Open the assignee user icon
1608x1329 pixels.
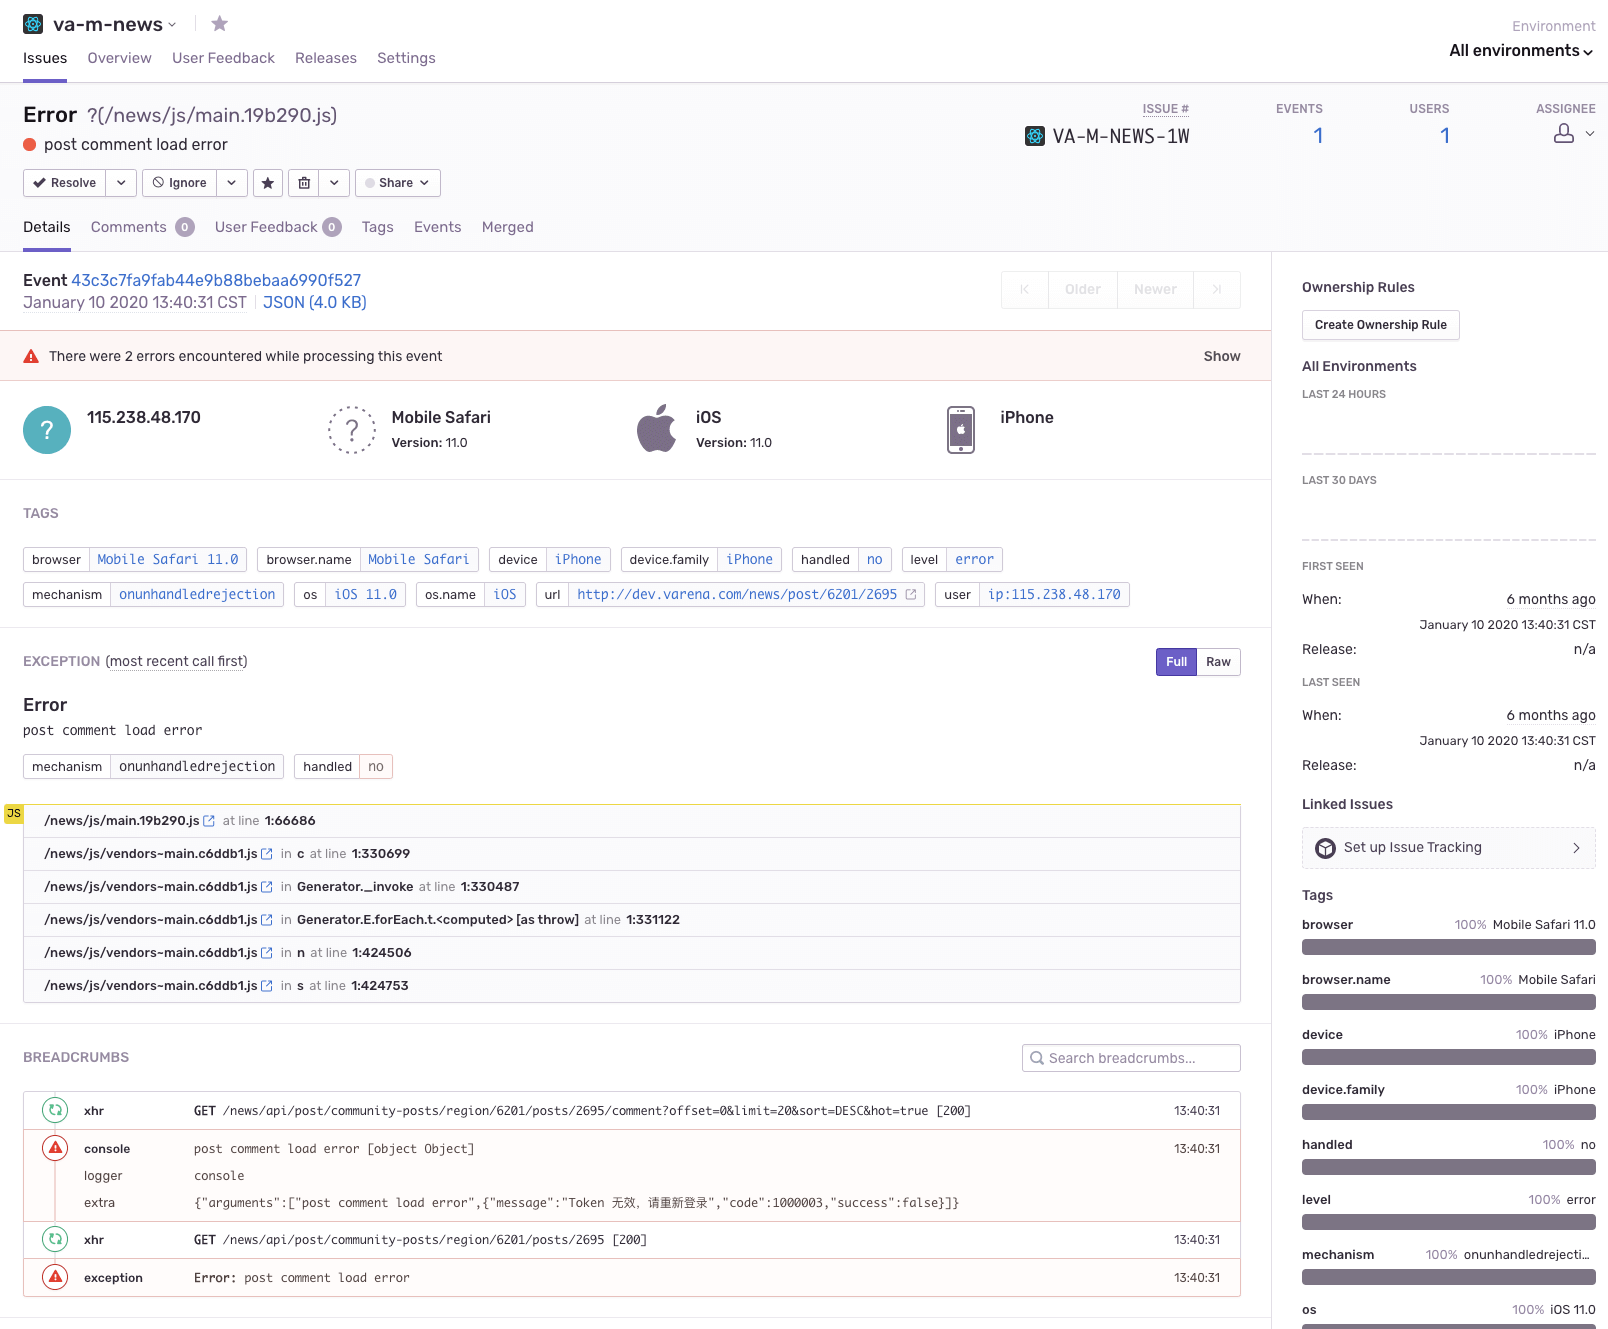tap(1564, 133)
